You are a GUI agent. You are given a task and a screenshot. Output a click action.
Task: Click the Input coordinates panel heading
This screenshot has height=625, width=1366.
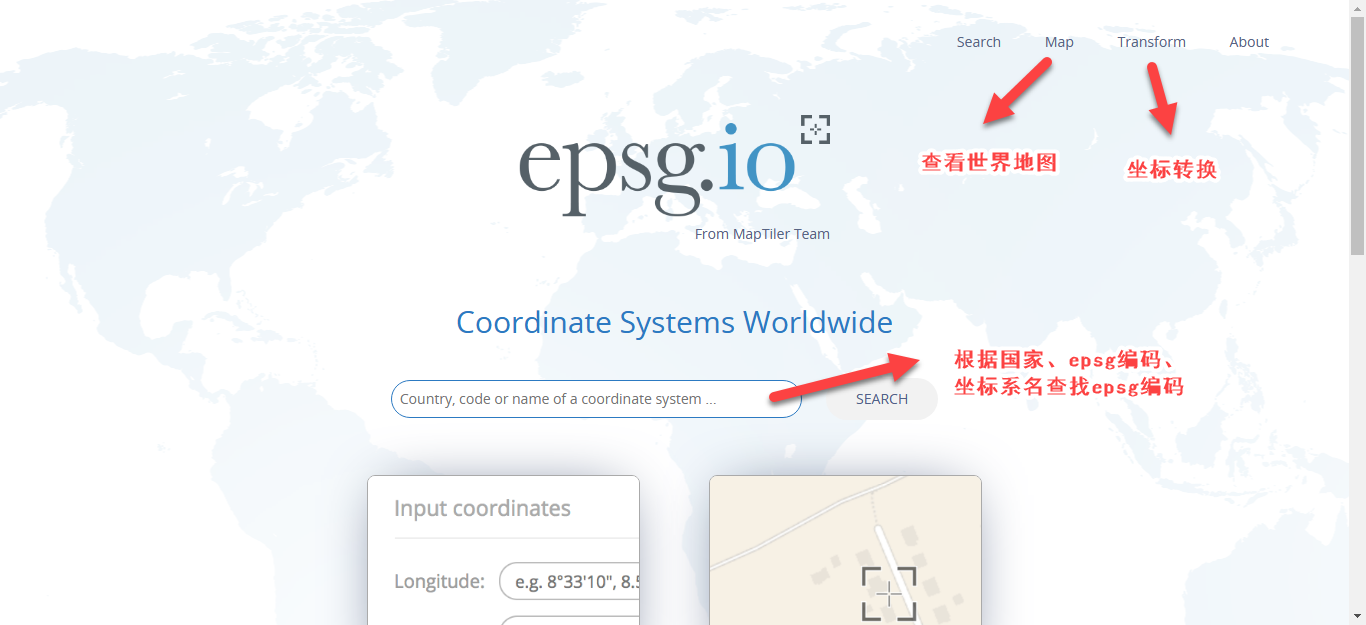coord(482,508)
